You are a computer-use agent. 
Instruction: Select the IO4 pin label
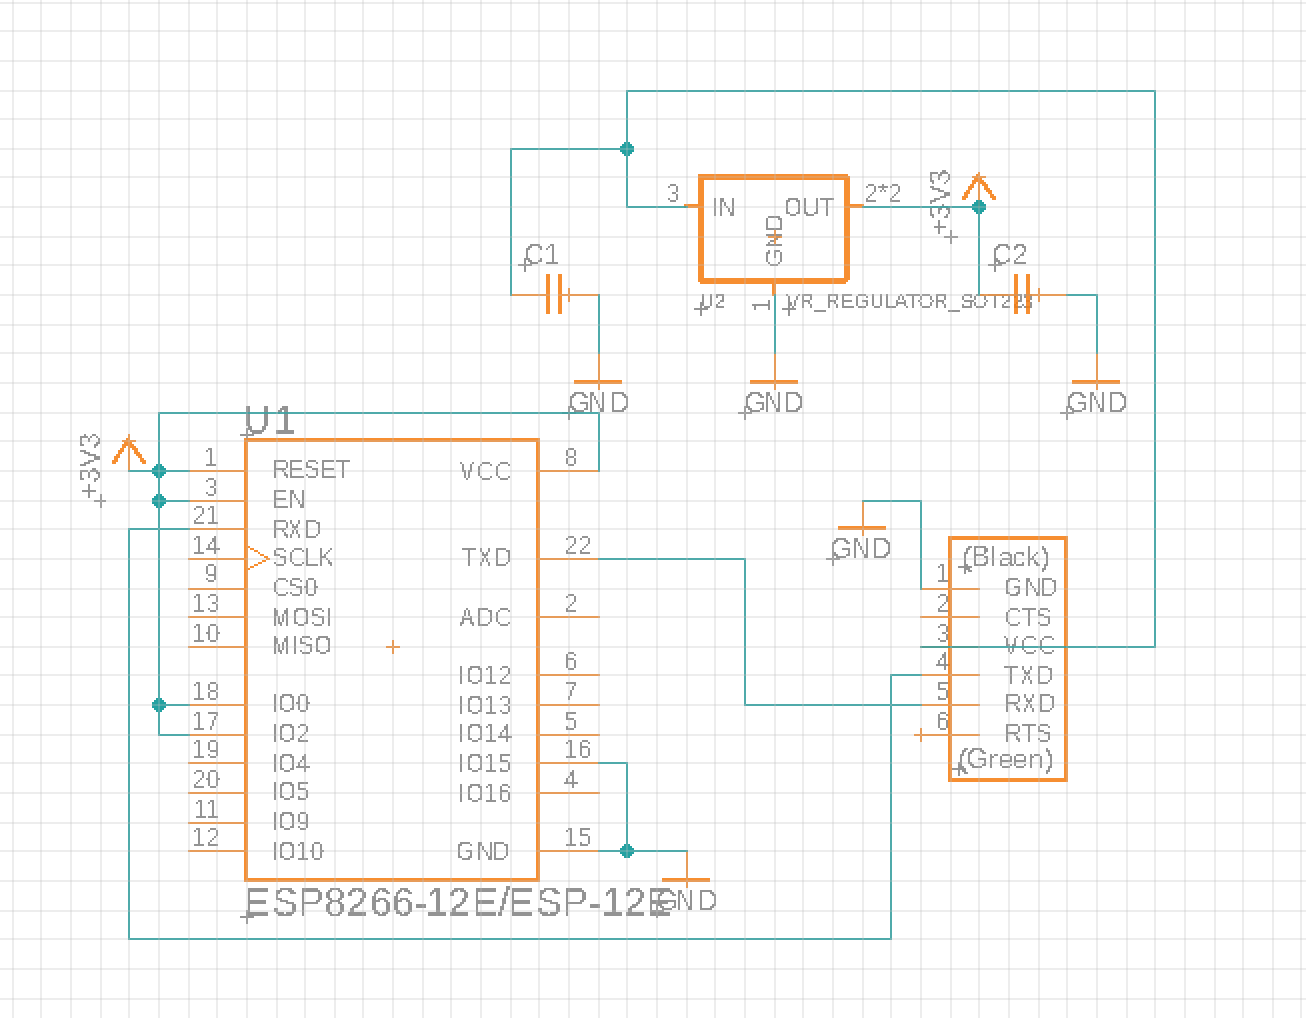(291, 764)
